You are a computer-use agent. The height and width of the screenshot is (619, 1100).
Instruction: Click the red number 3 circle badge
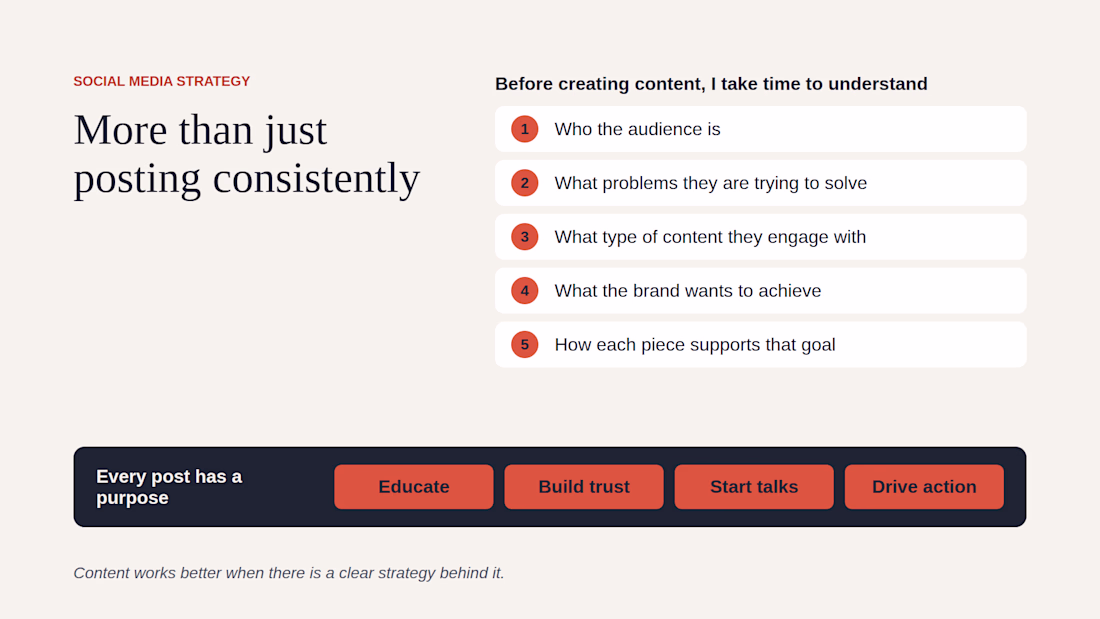coord(524,237)
